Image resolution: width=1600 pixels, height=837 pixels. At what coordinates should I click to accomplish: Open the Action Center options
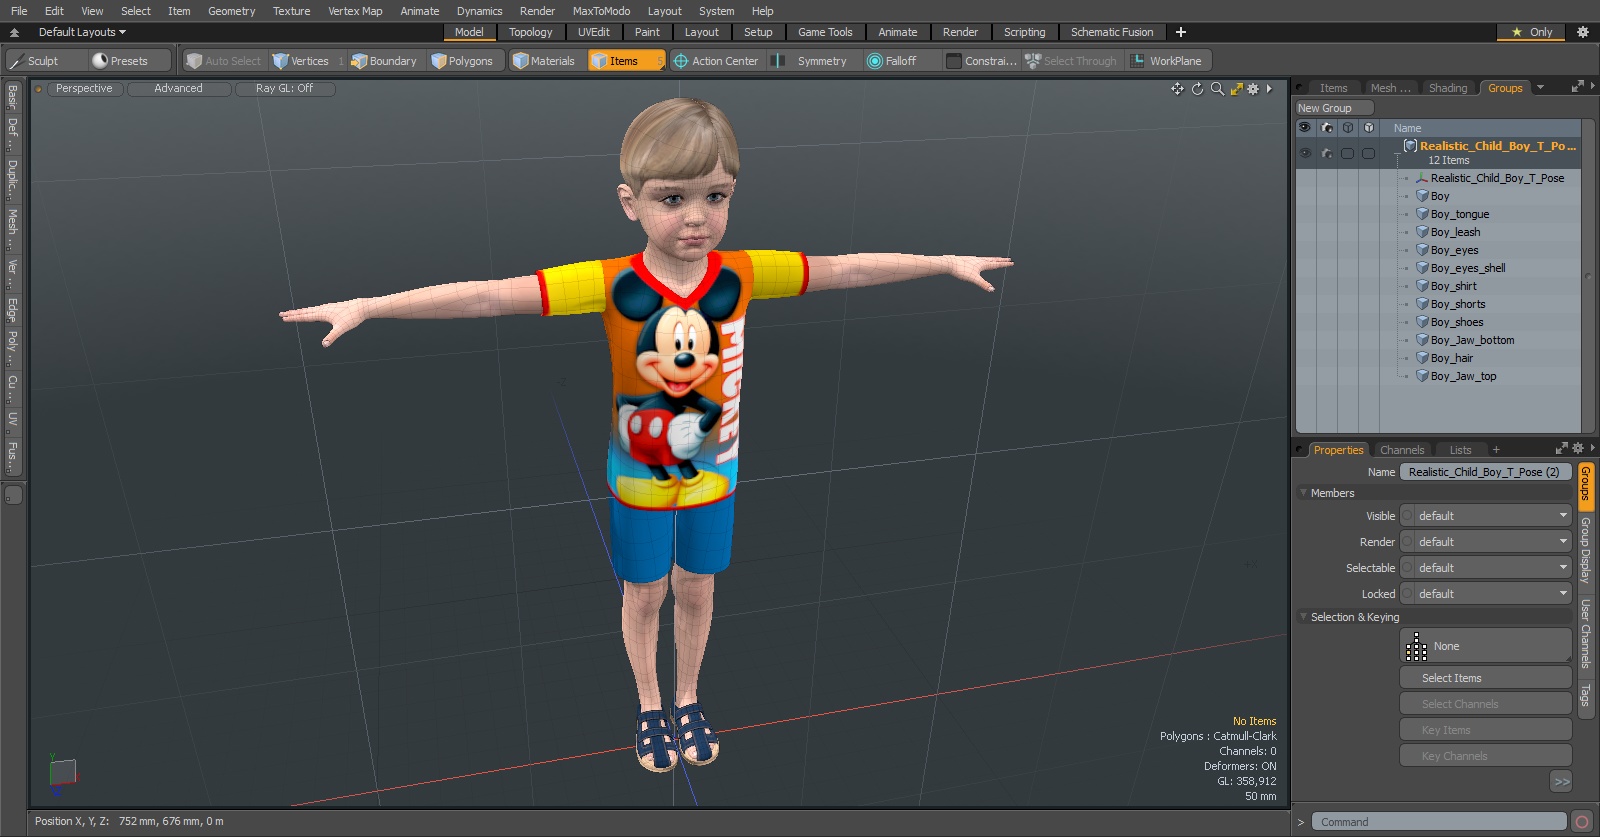click(716, 61)
